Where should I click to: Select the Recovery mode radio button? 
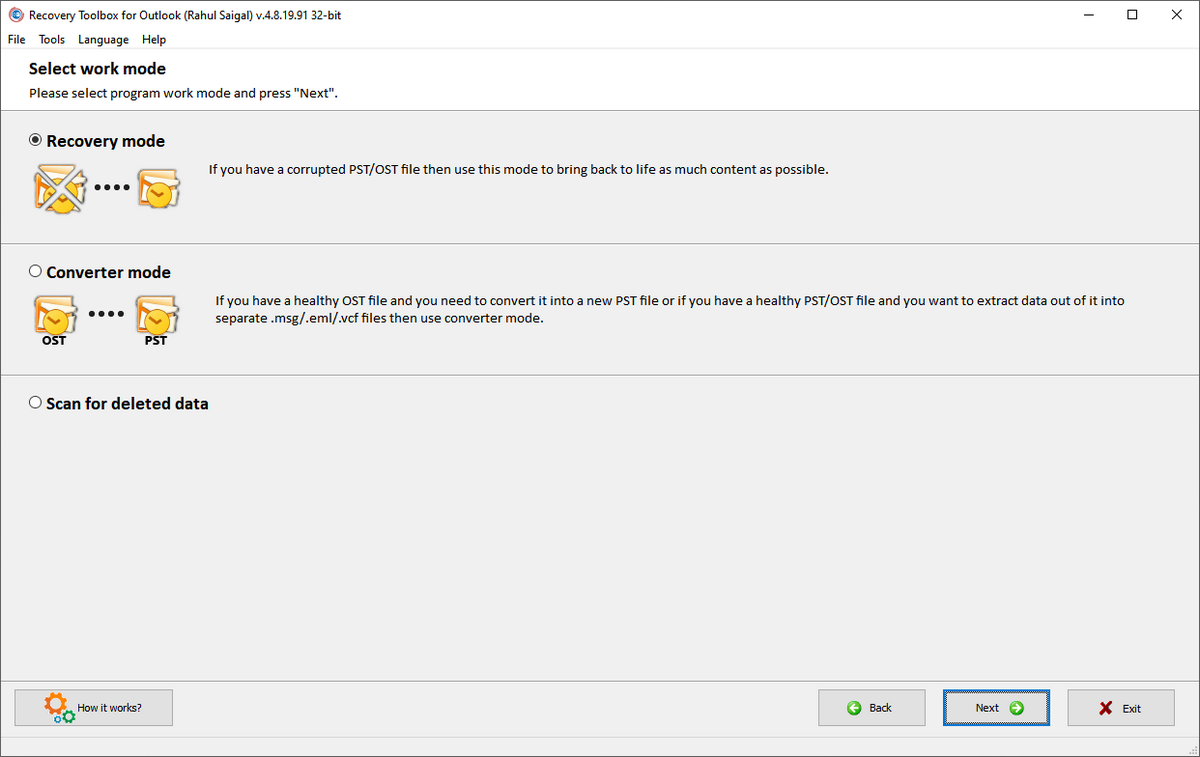point(35,139)
